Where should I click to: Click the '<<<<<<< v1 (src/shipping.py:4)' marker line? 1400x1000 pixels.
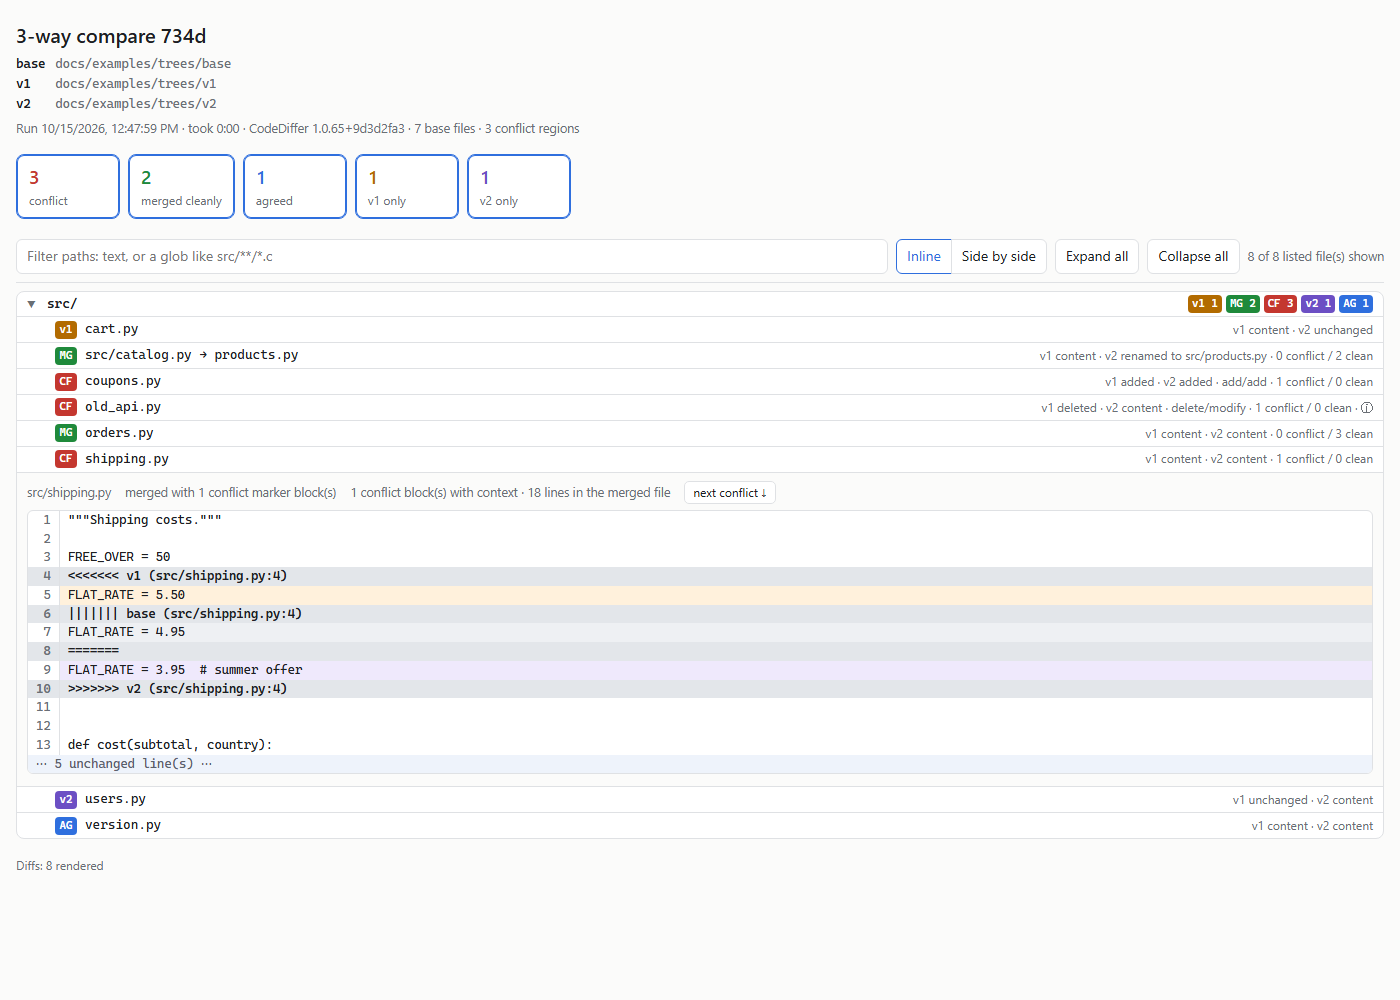coord(700,576)
